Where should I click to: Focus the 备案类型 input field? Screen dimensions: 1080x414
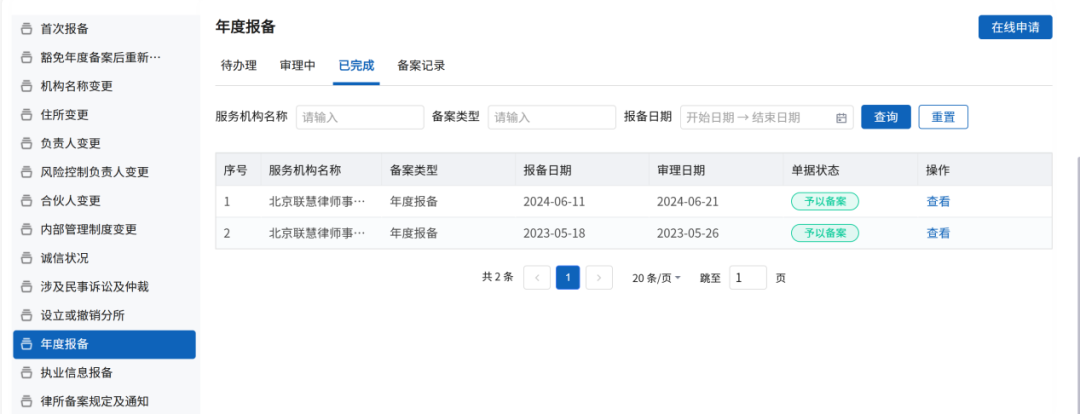552,117
